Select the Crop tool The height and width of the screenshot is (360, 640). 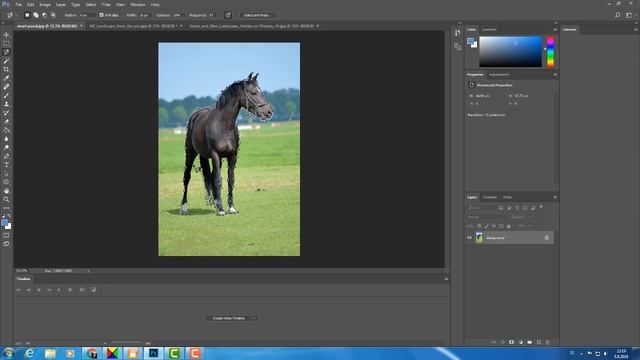point(6,69)
